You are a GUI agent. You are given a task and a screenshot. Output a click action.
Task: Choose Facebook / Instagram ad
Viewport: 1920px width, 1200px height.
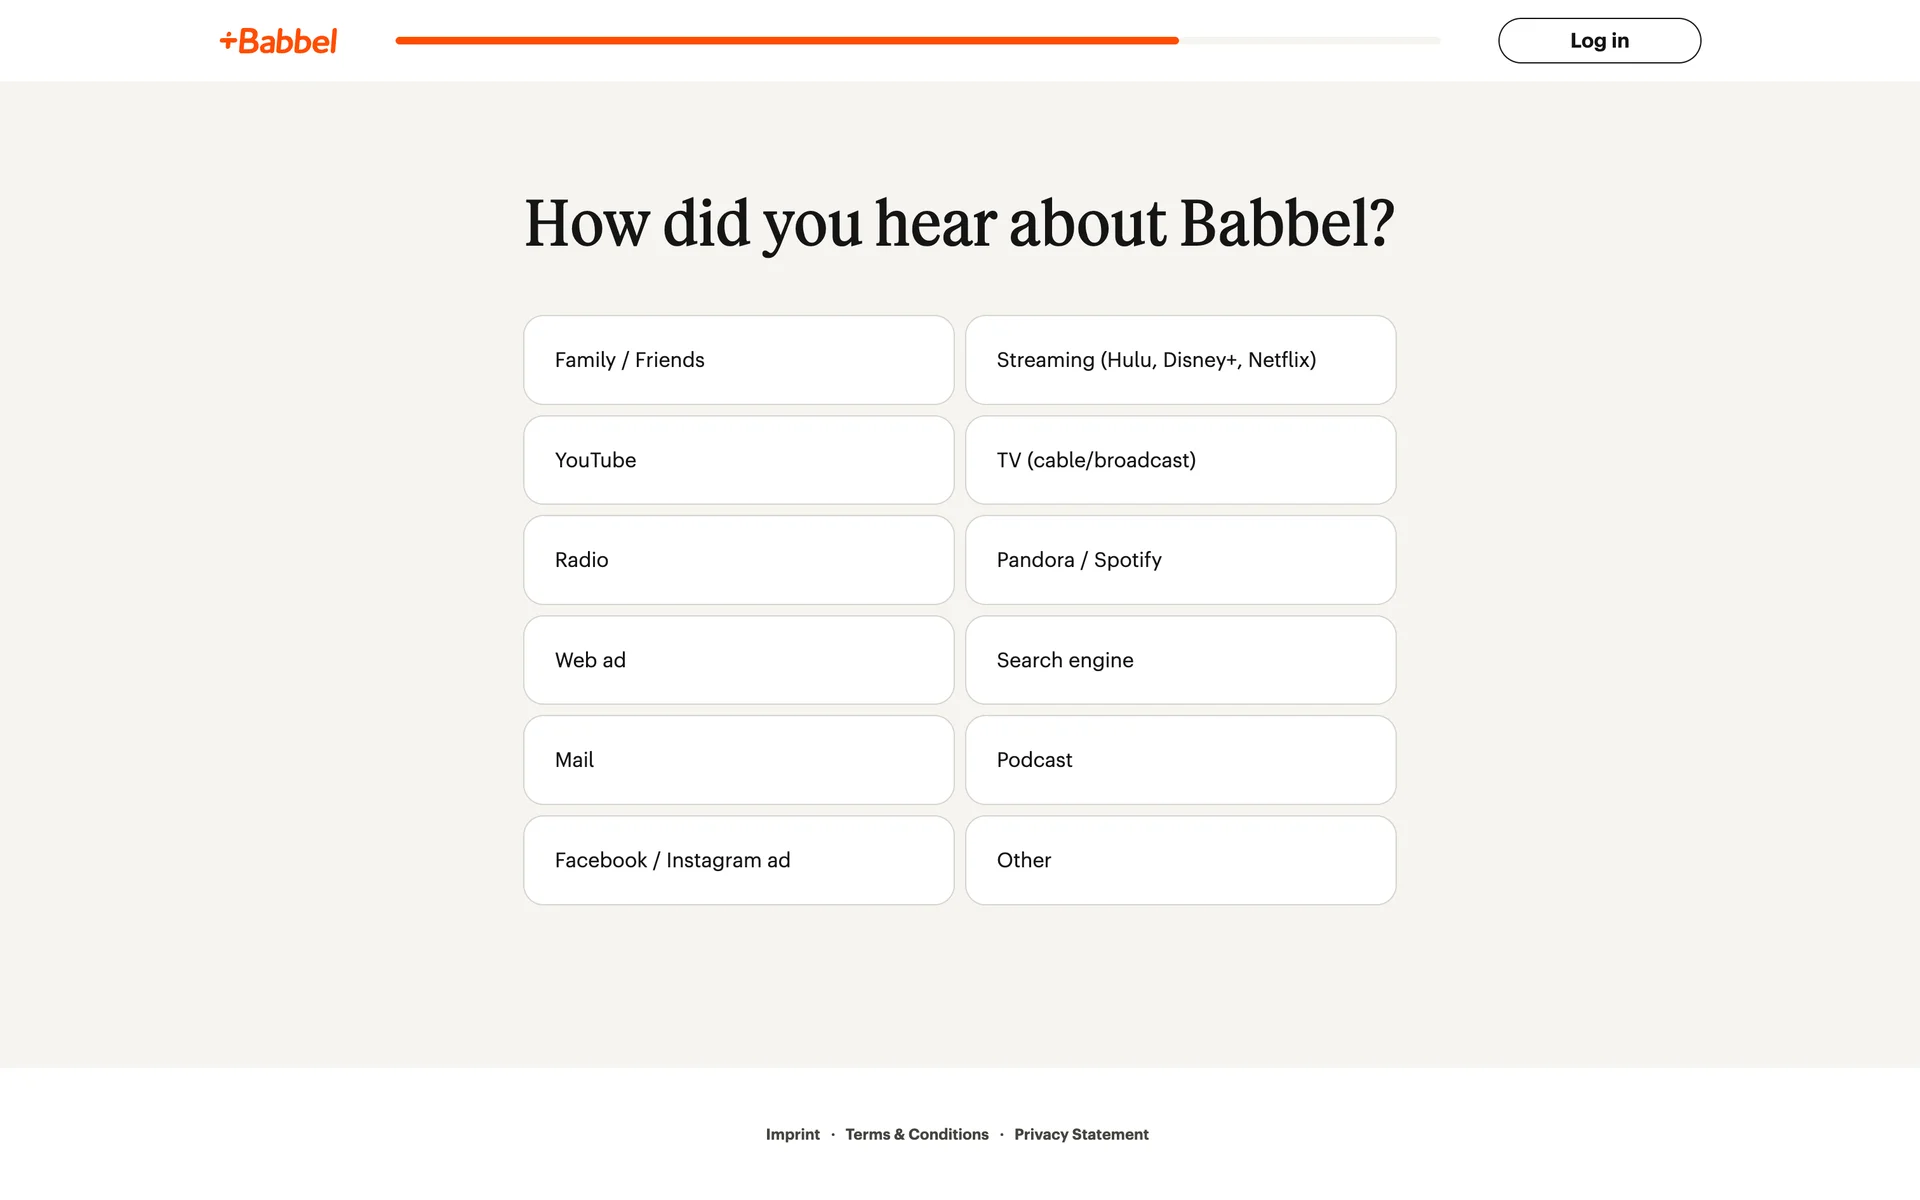tap(738, 860)
